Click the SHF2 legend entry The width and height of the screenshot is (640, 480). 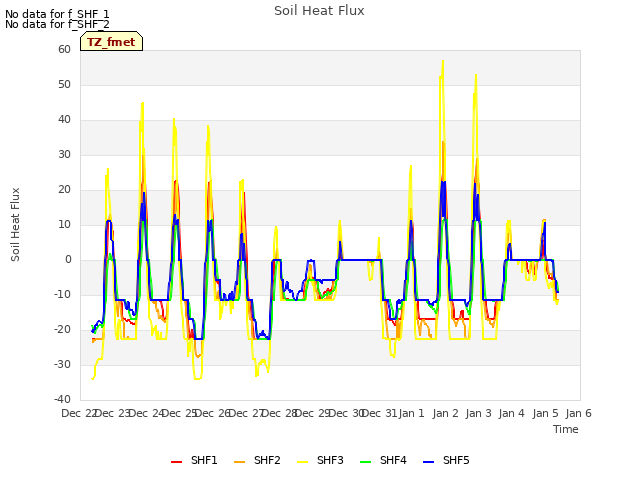point(257,461)
